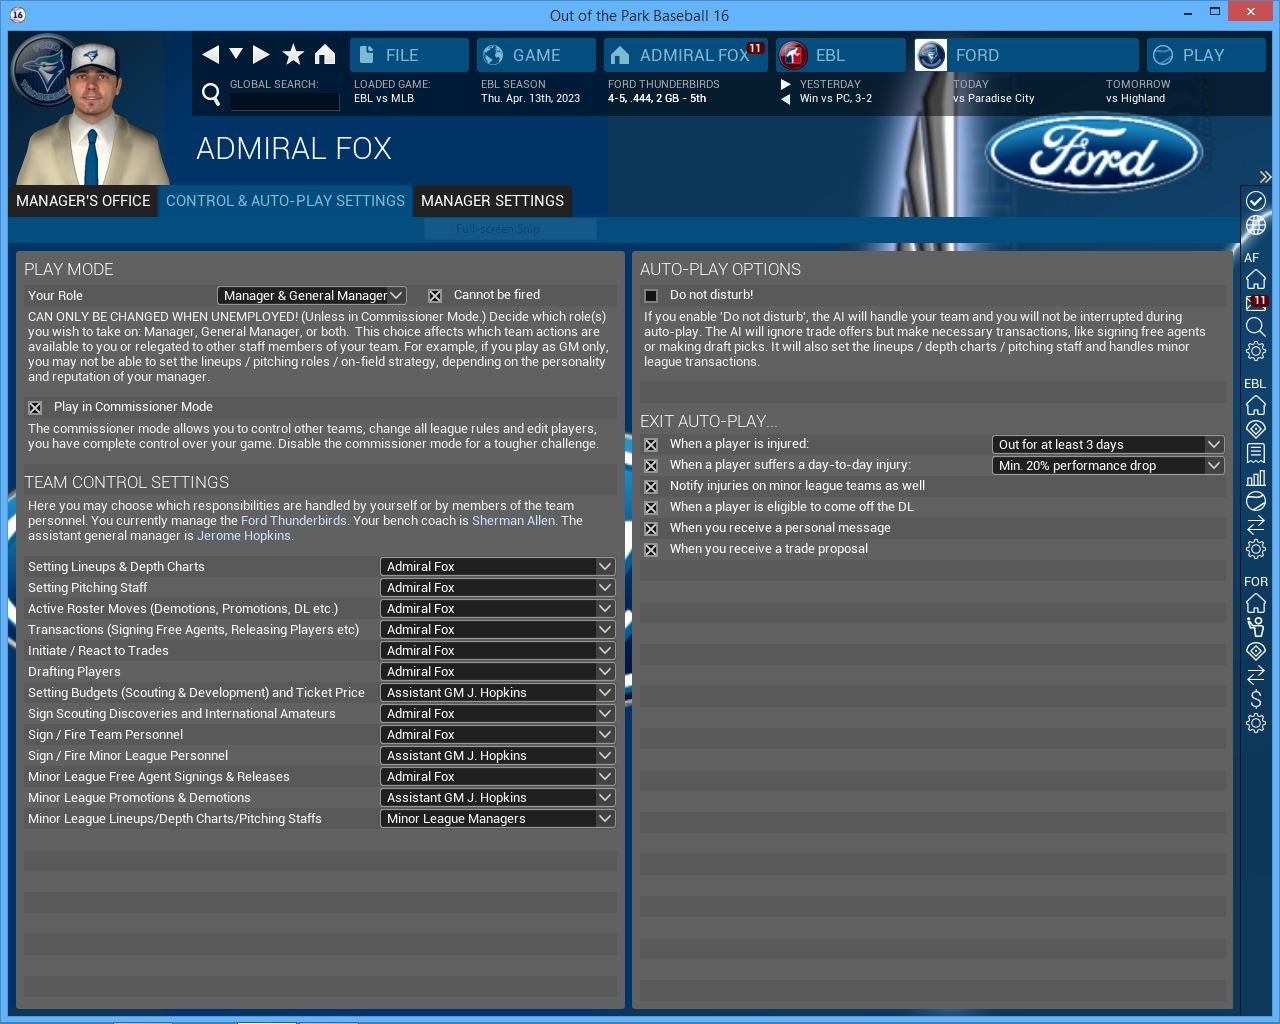Switch to Manager's Office tab
The height and width of the screenshot is (1024, 1280).
(83, 201)
